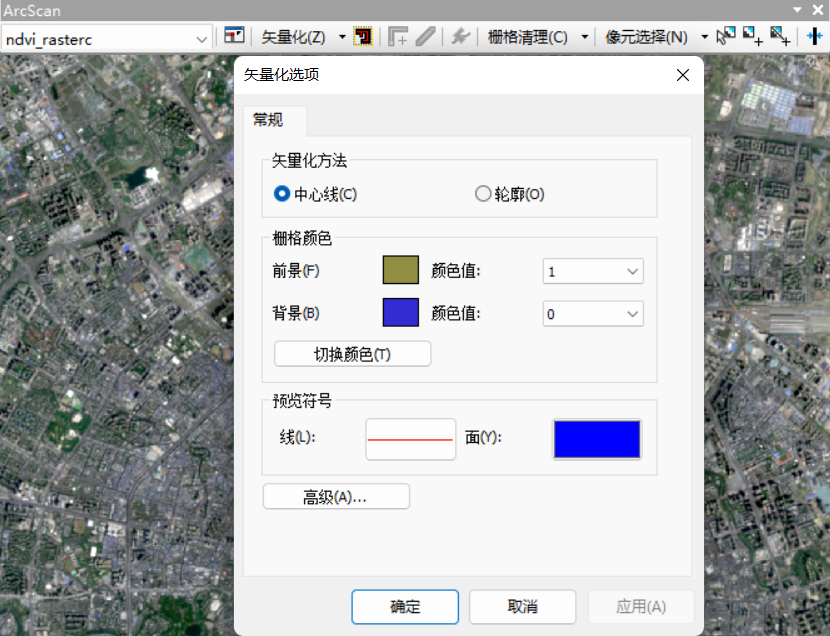Select the Vectorization Trace pencil tool

426,37
